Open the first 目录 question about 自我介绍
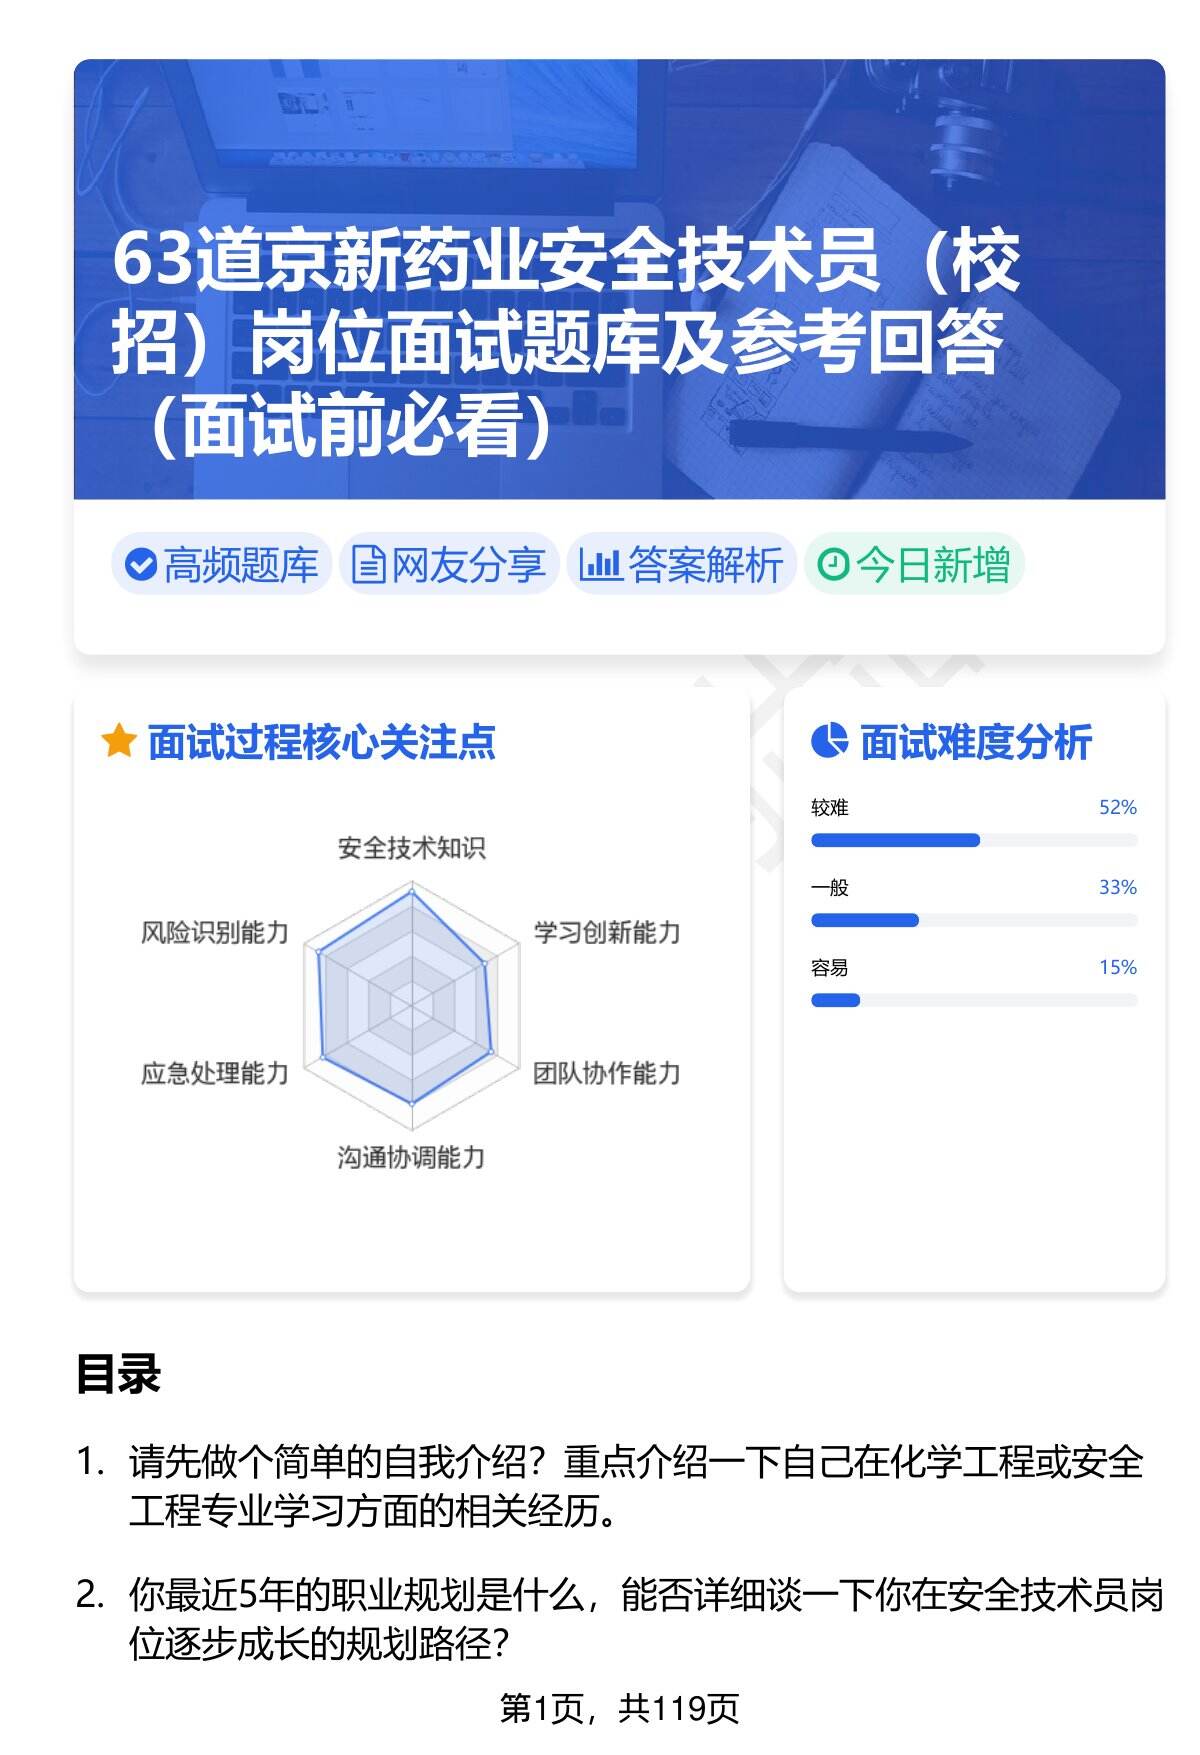Image resolution: width=1200 pixels, height=1755 pixels. point(635,1486)
